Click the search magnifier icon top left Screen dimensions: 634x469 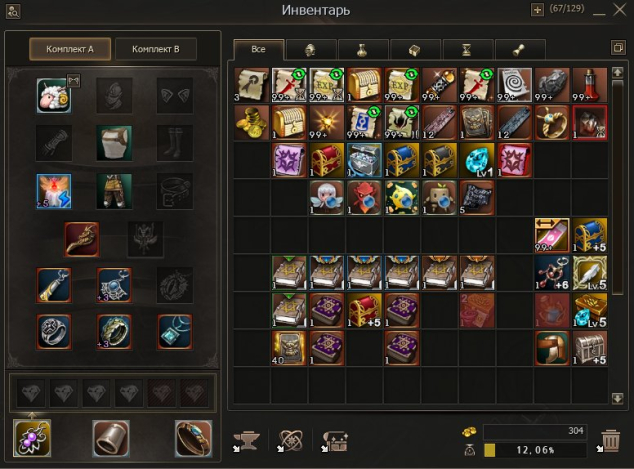[13, 11]
